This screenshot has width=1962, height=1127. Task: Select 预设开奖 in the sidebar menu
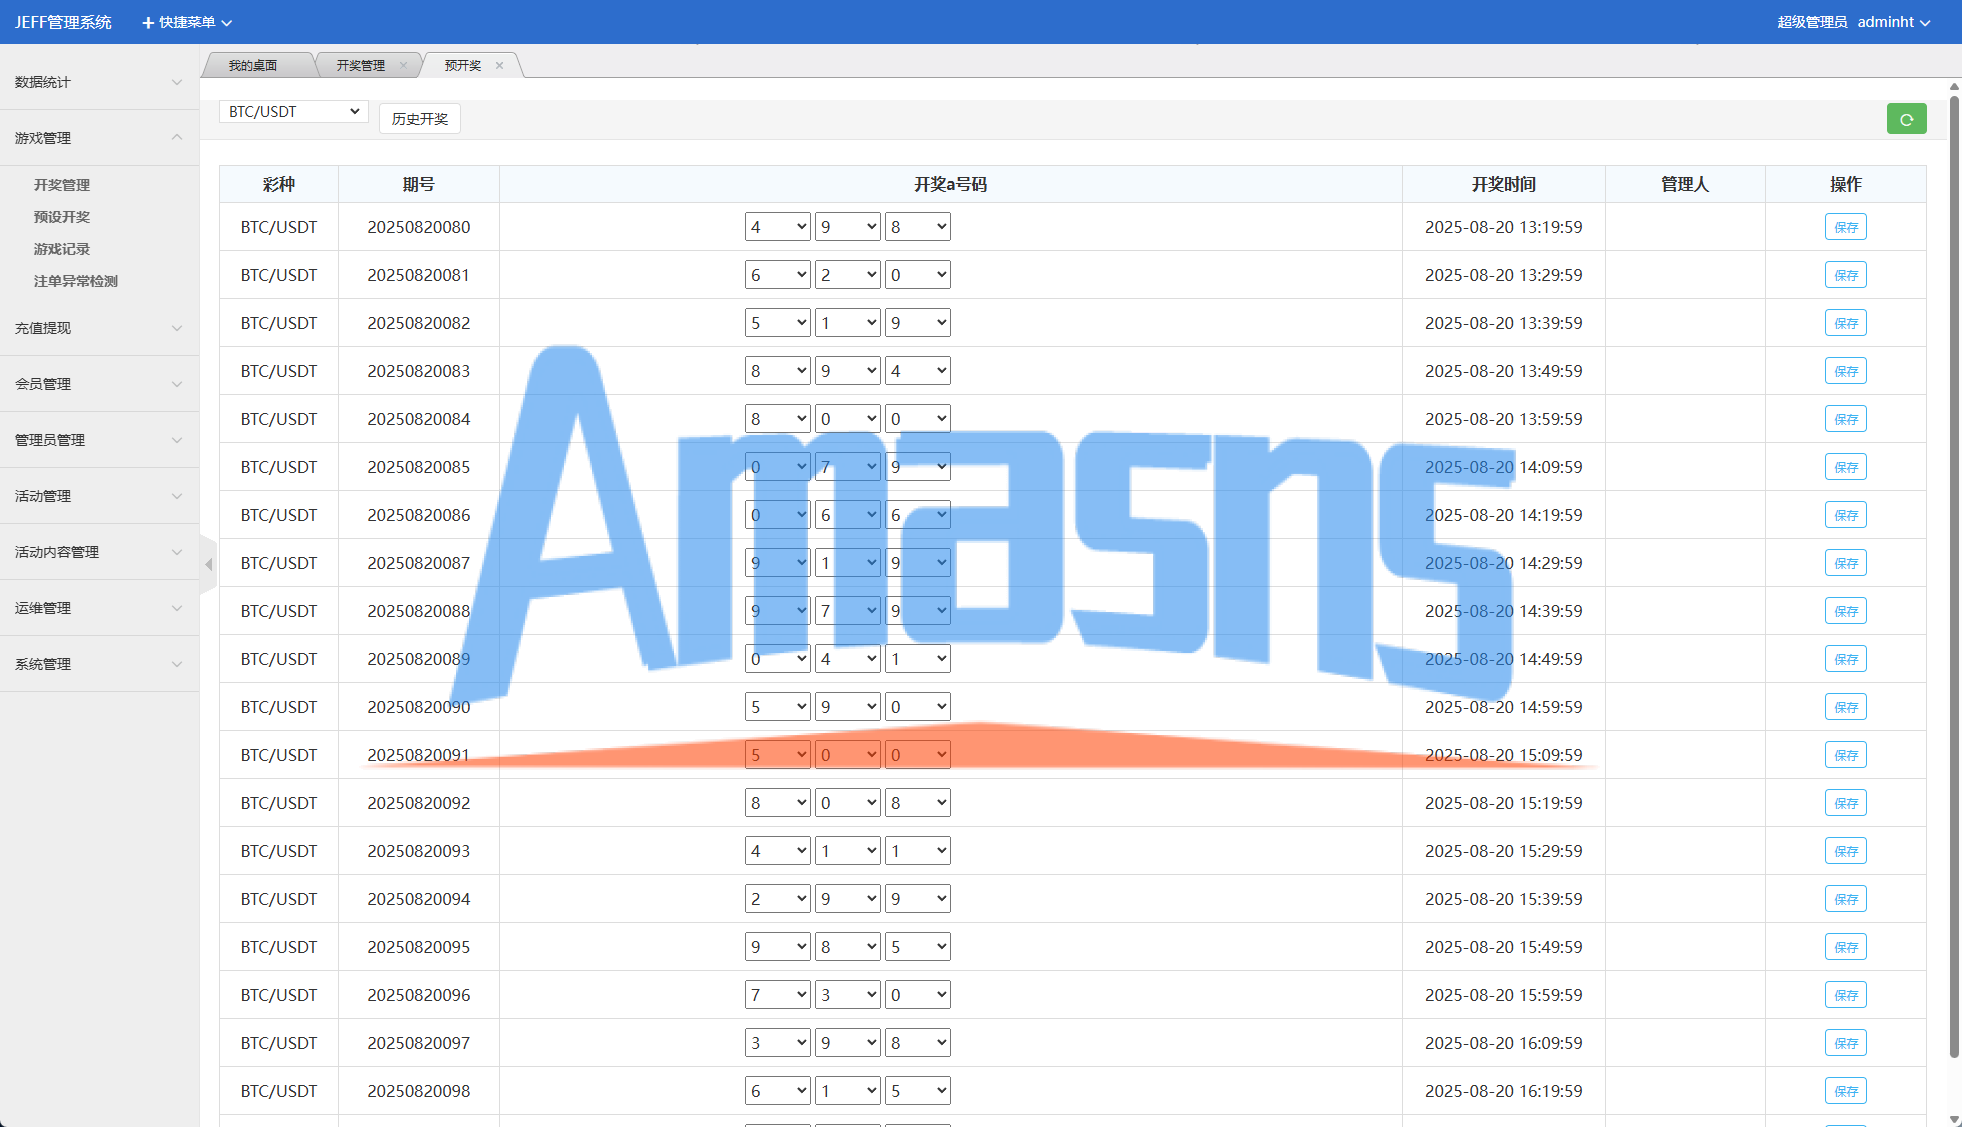click(62, 217)
